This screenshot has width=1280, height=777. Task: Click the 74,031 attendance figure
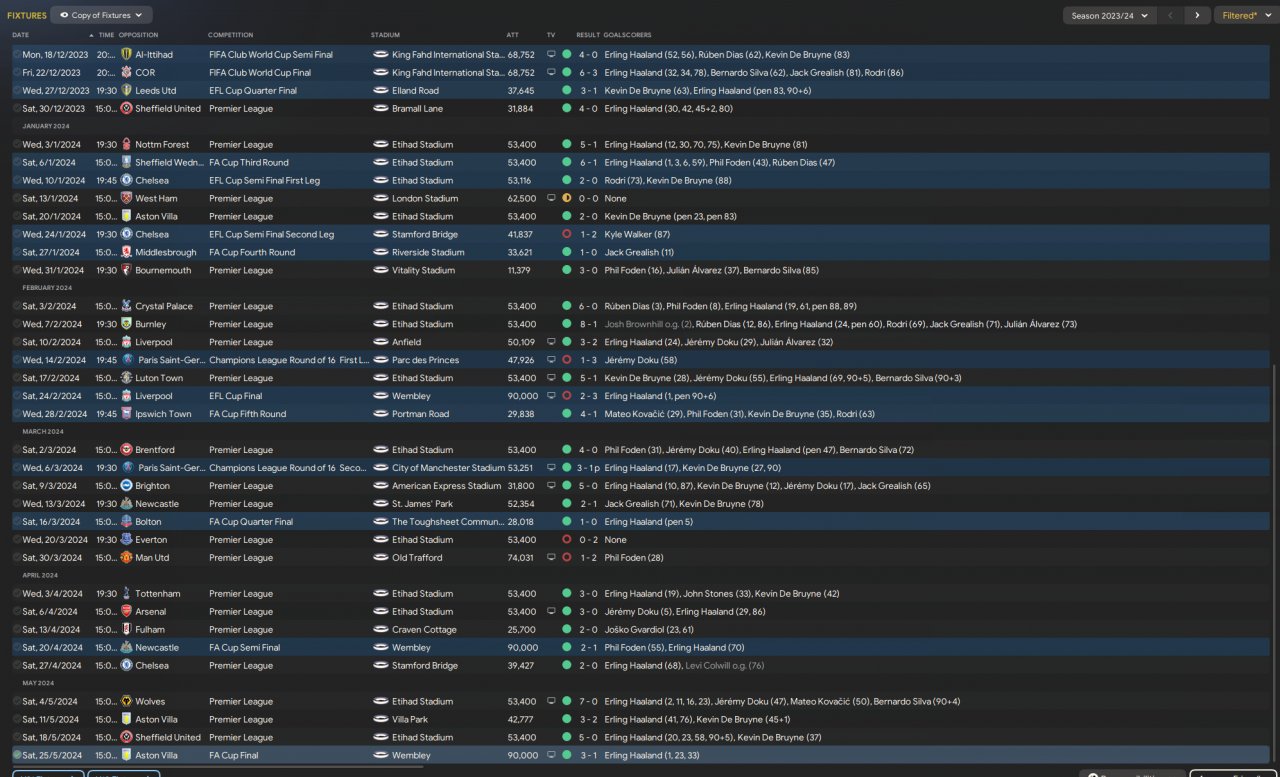click(520, 558)
